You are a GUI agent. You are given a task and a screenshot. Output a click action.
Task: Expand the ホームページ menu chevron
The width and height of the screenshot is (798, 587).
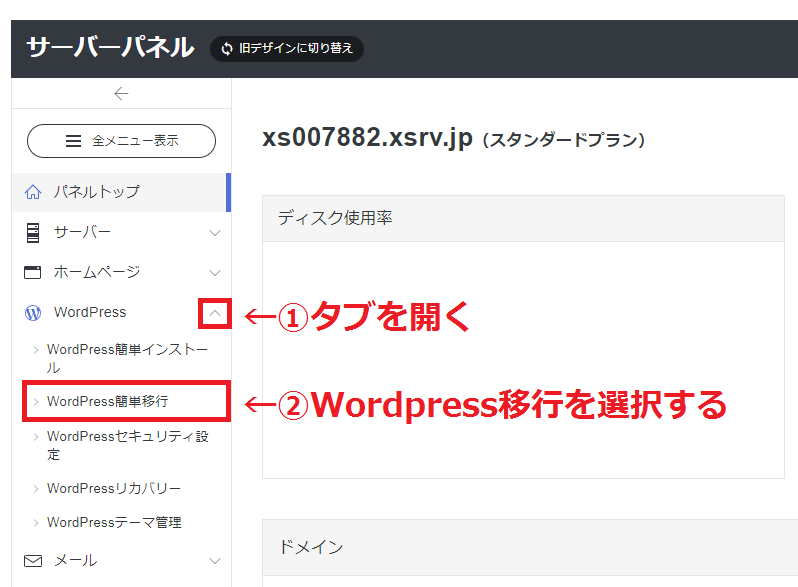[x=215, y=272]
